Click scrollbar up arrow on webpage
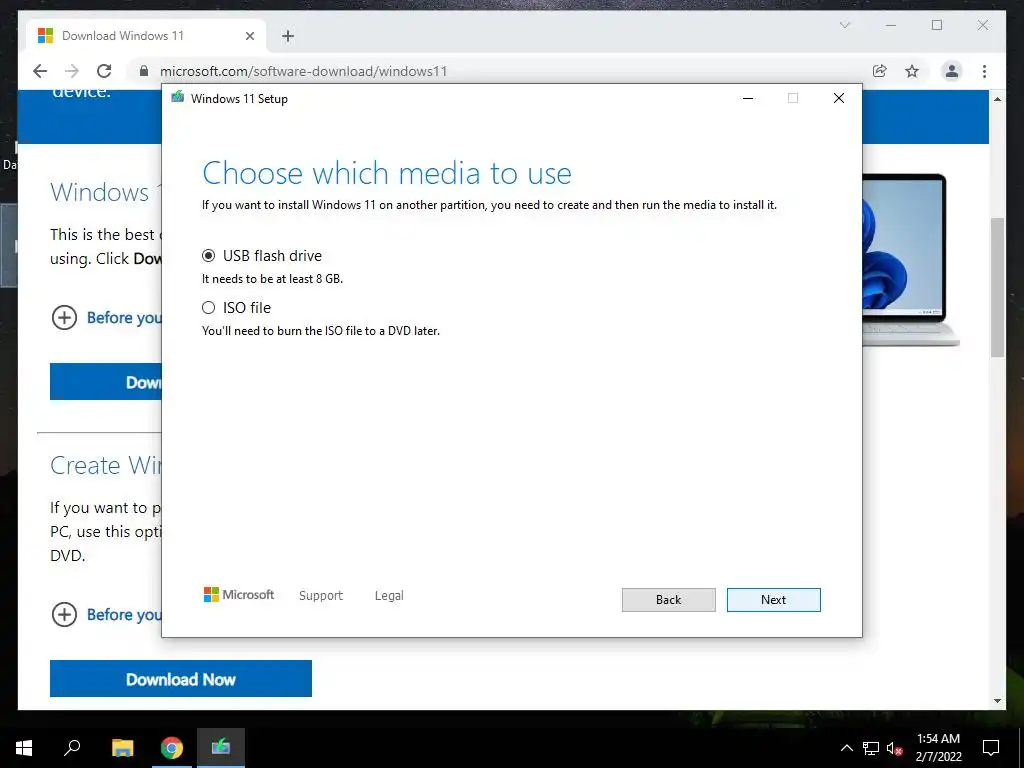Image resolution: width=1024 pixels, height=768 pixels. [997, 99]
